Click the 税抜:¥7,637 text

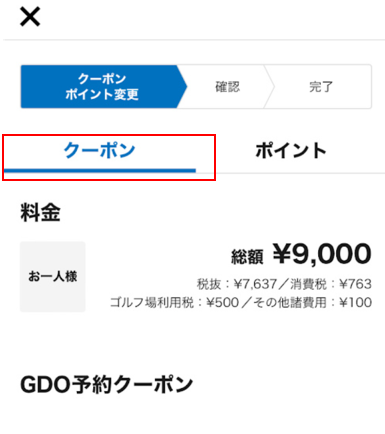coord(237,284)
